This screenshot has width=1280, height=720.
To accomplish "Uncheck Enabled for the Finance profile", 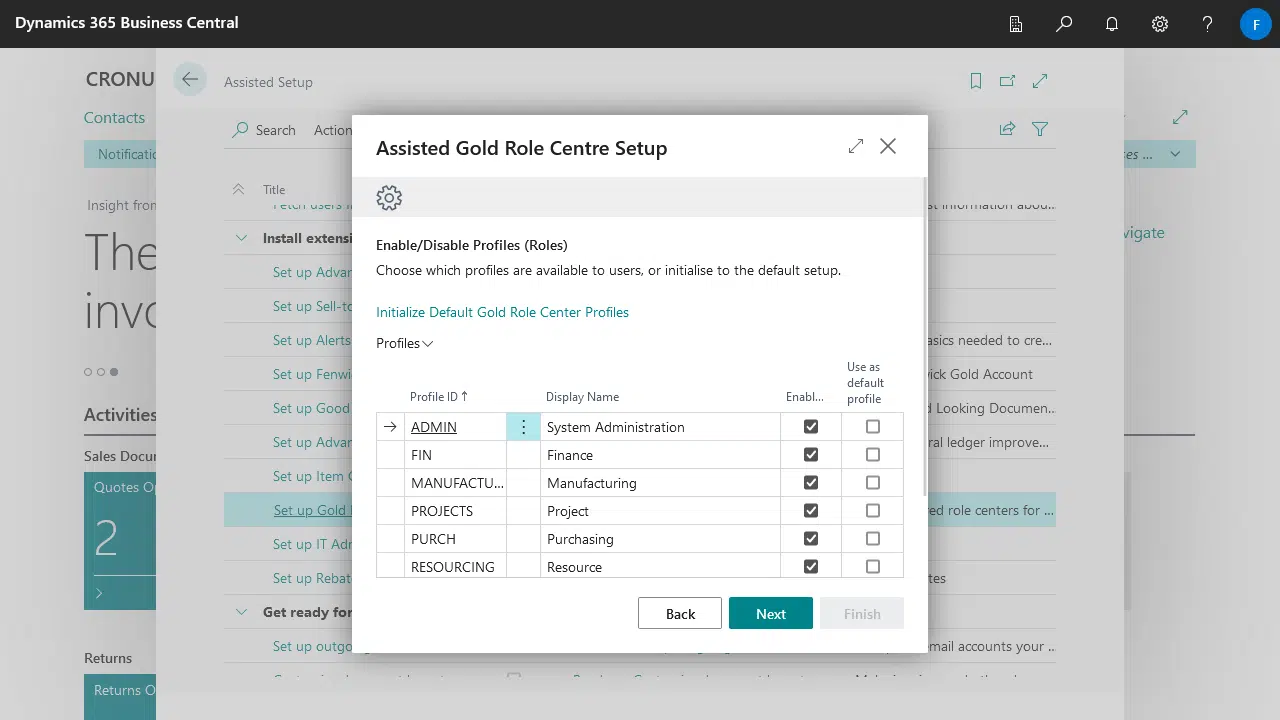I will click(x=811, y=455).
